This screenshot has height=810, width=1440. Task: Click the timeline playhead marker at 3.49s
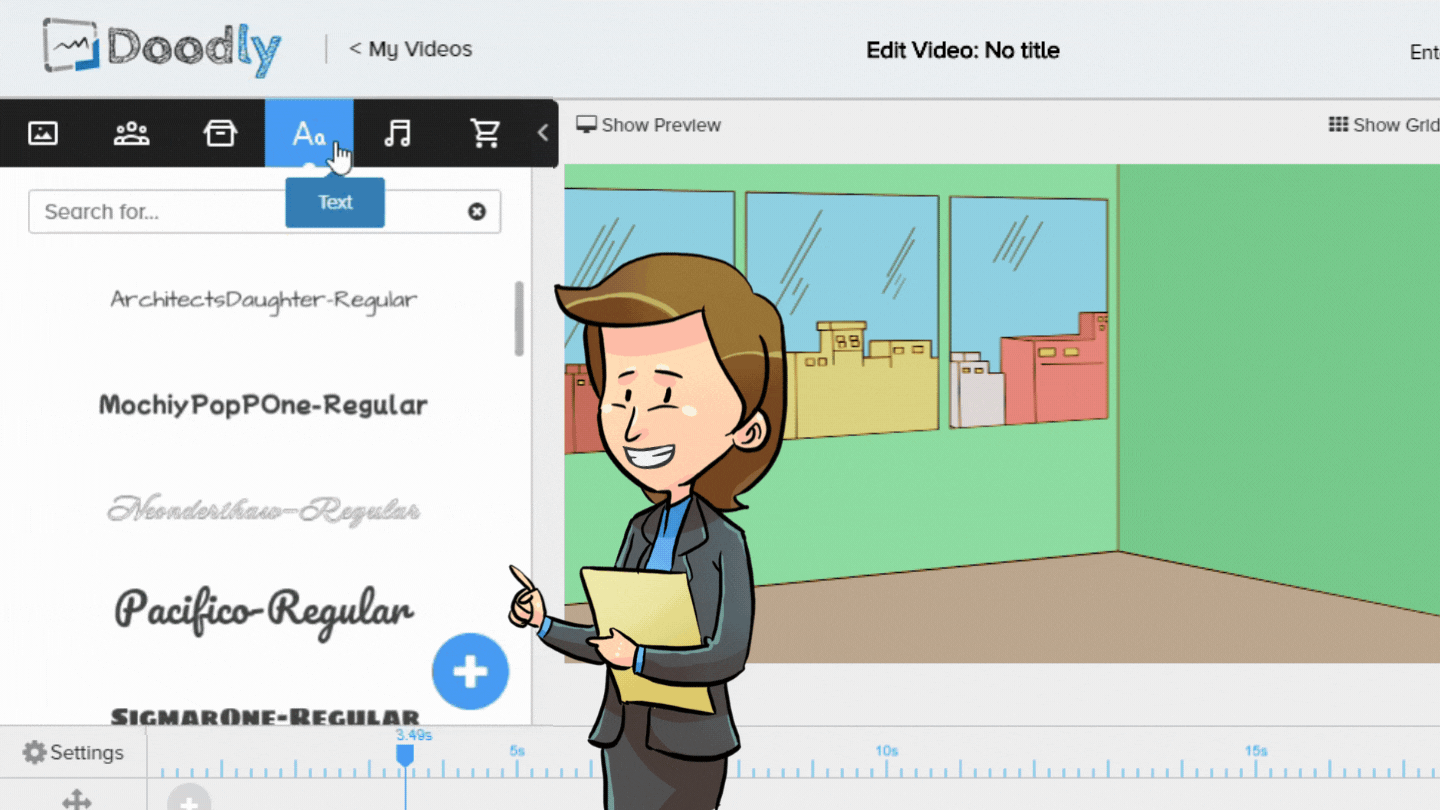pos(405,756)
